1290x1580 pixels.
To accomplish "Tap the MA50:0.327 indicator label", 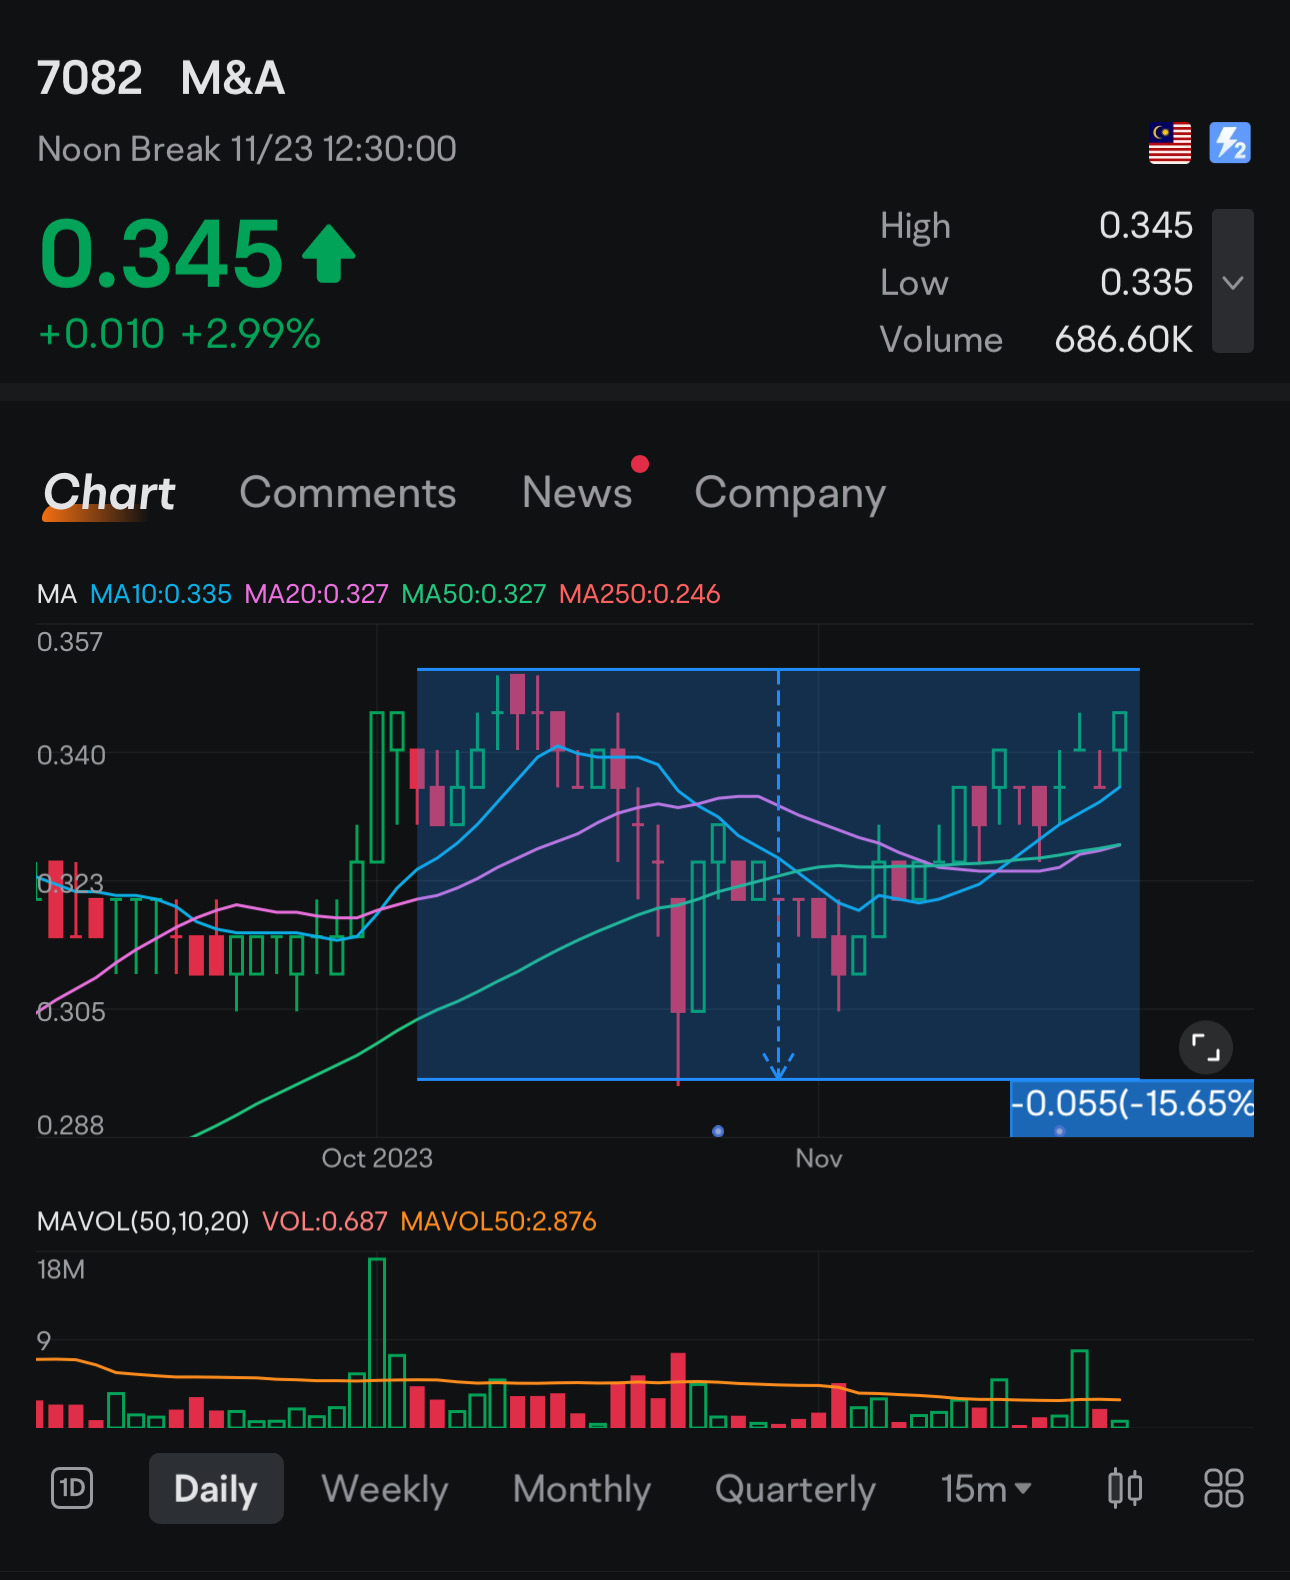I will [x=474, y=594].
